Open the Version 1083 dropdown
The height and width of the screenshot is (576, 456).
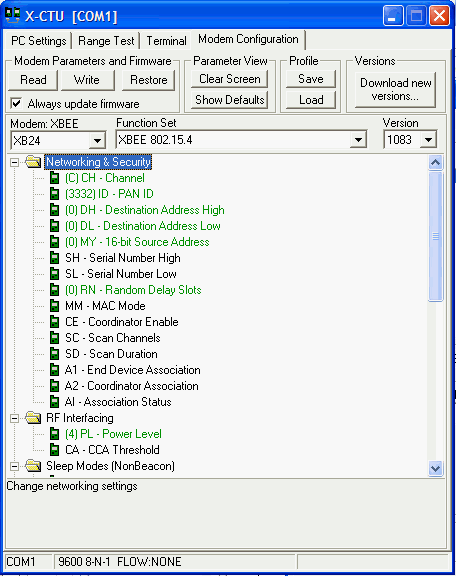coord(428,140)
